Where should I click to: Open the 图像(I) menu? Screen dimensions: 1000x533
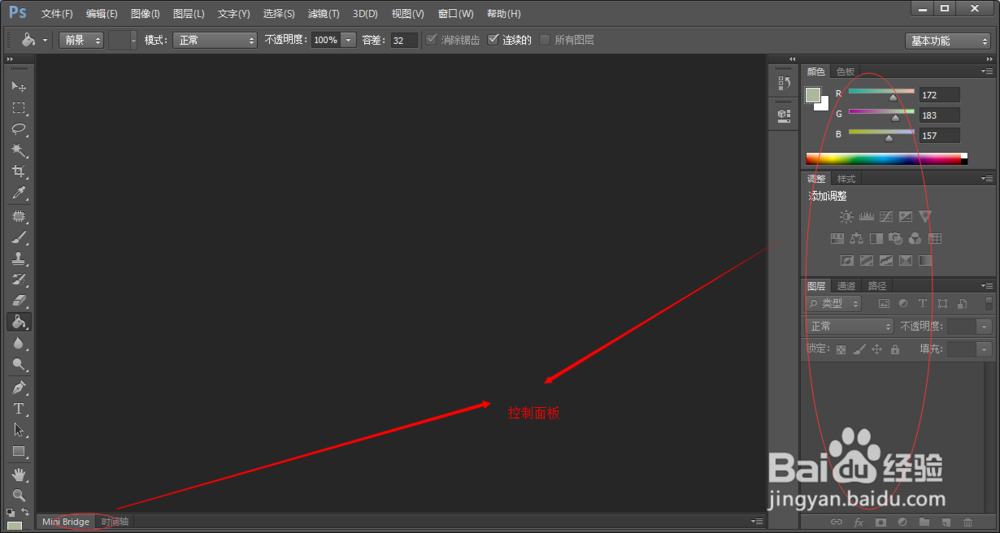click(x=145, y=13)
